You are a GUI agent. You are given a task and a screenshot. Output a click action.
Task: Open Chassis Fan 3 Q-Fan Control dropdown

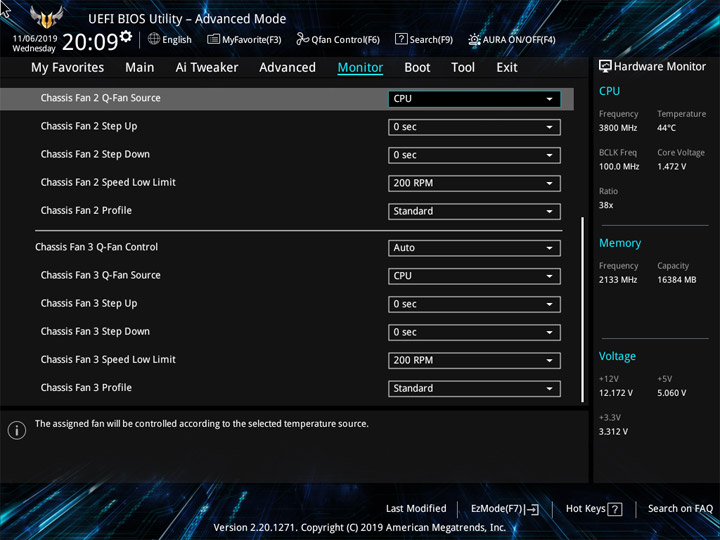click(474, 248)
